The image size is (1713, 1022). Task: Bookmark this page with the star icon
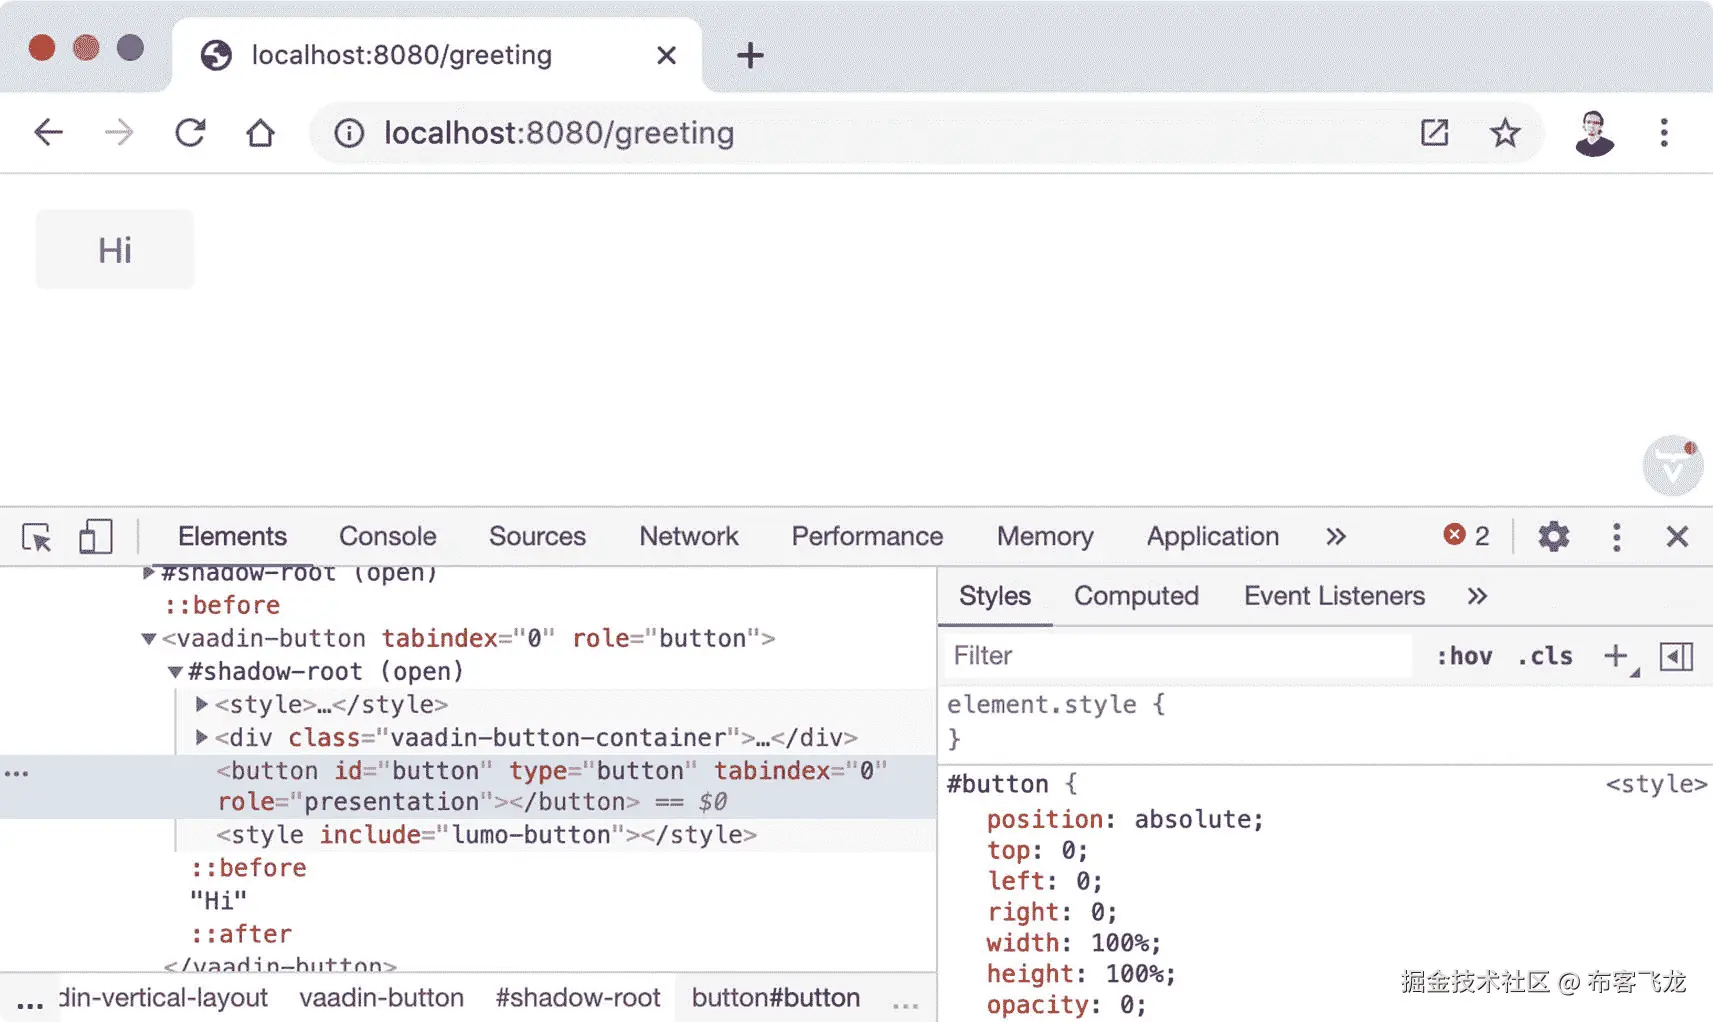(x=1504, y=133)
